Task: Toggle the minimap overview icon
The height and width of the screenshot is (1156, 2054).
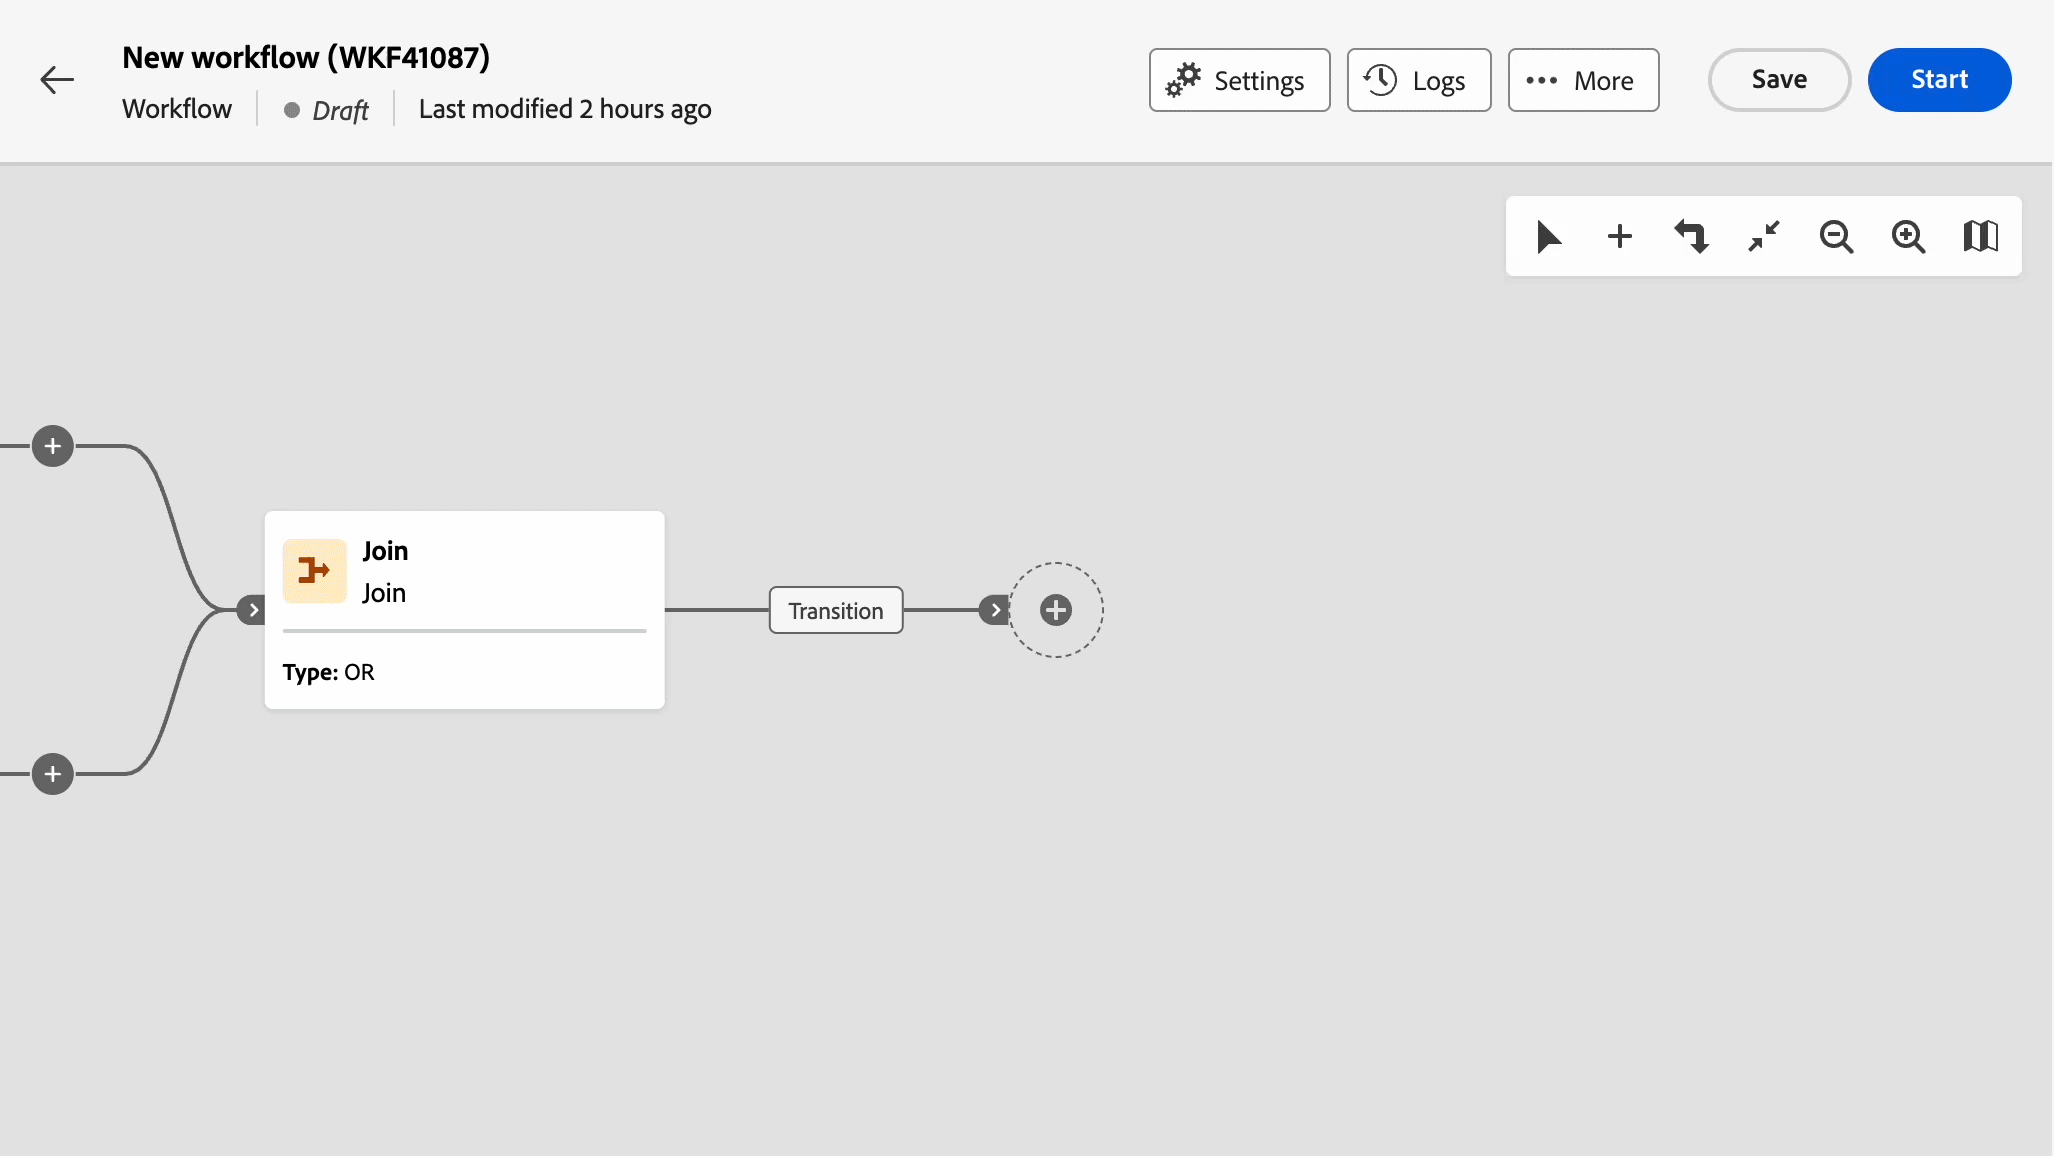Action: coord(1980,237)
